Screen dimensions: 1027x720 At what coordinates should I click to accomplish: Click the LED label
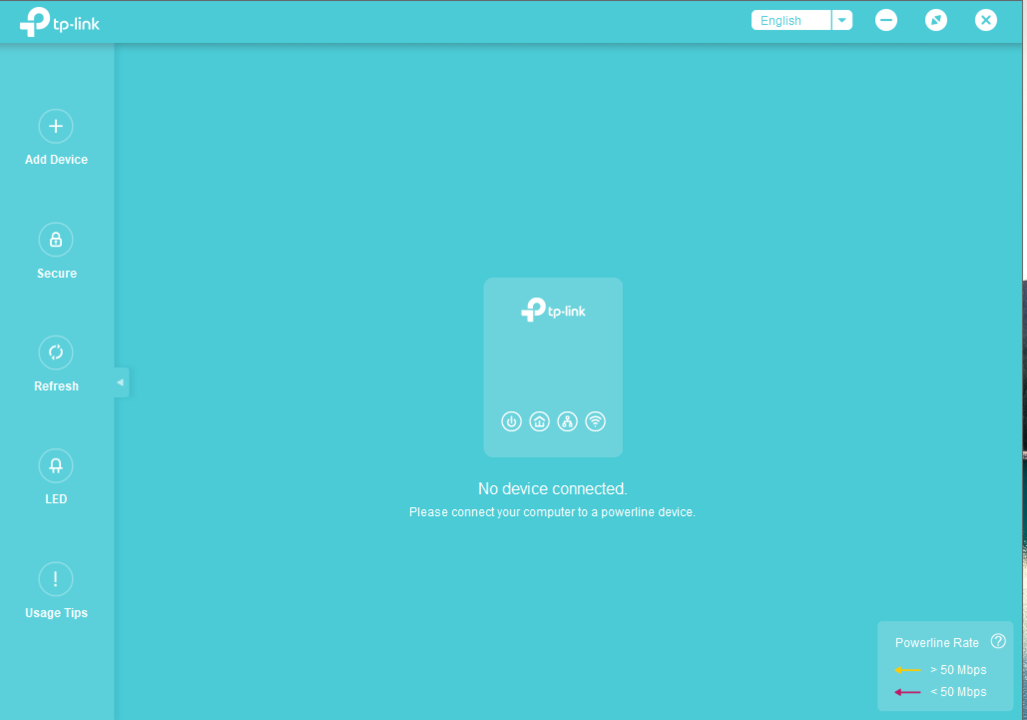click(x=56, y=499)
